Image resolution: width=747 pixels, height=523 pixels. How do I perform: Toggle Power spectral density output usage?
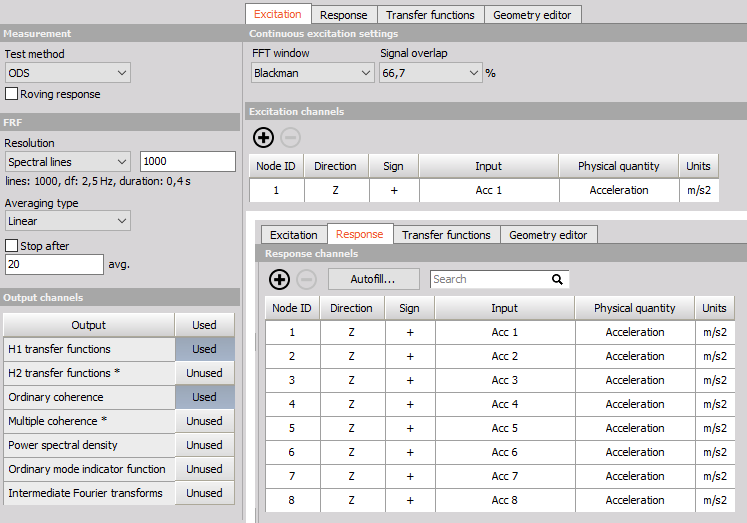(x=204, y=445)
